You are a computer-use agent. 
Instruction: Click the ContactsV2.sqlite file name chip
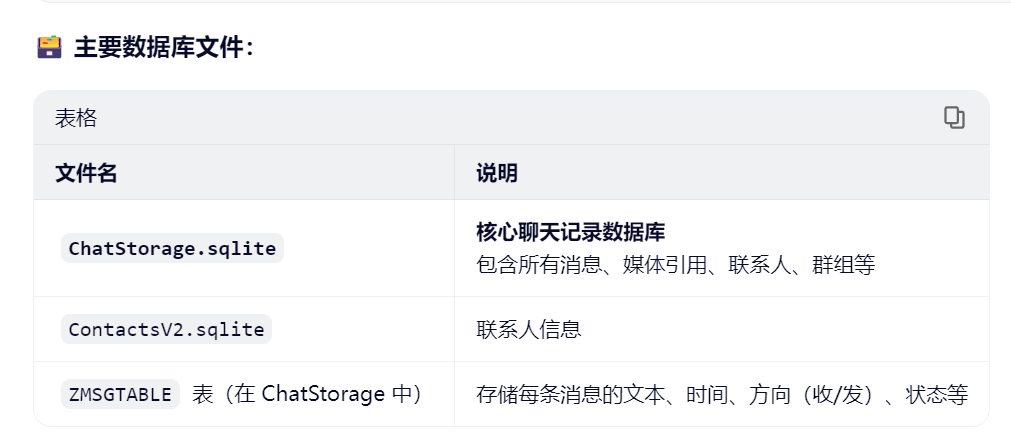[x=166, y=329]
